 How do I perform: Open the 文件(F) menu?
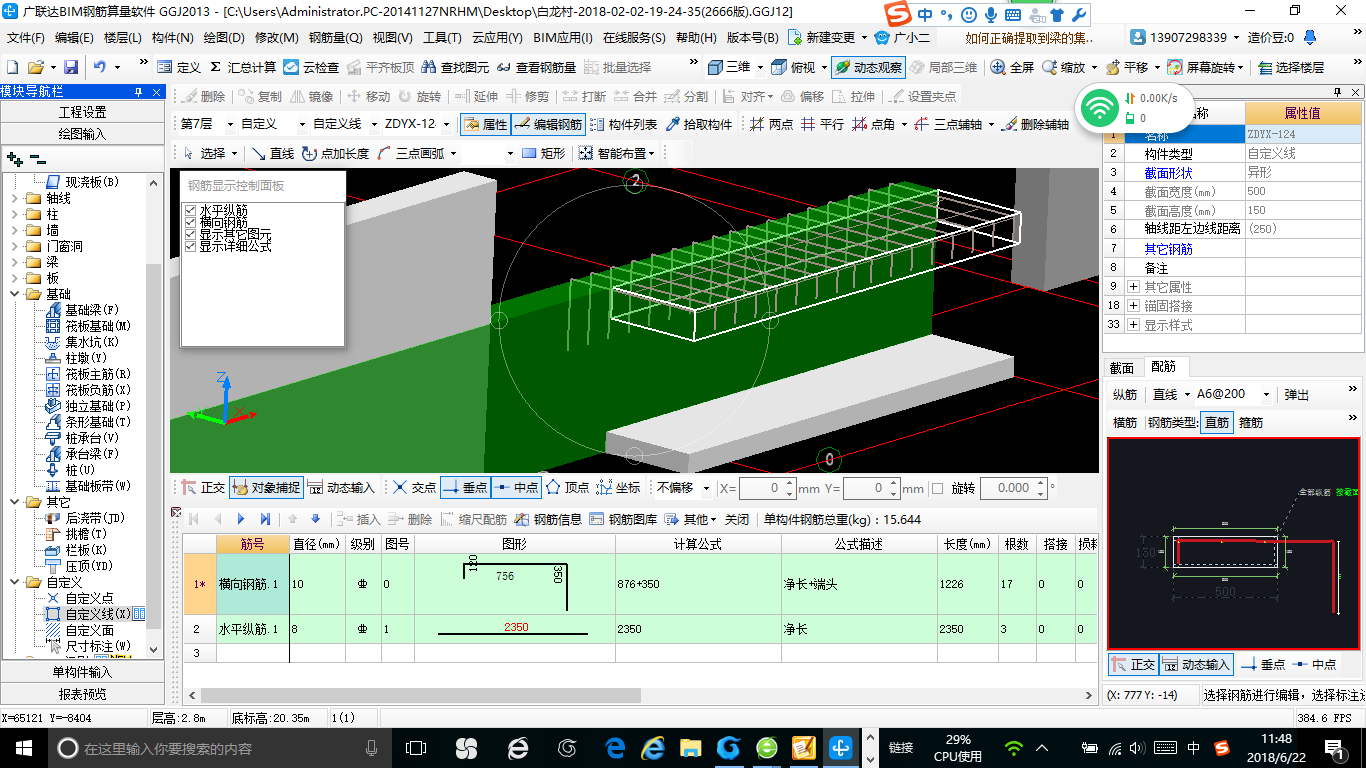pos(26,38)
